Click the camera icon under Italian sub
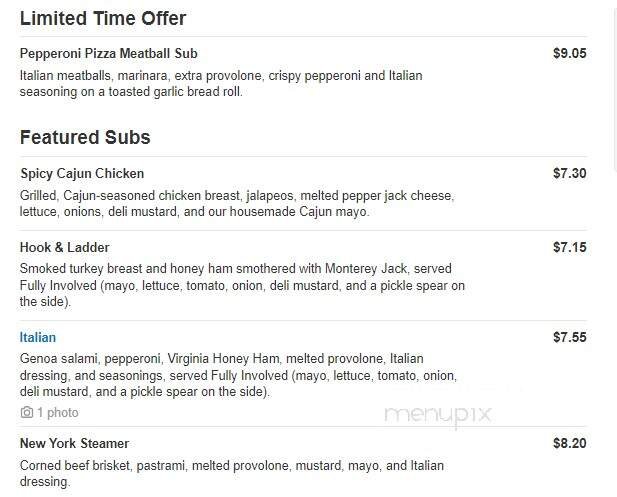617x497 pixels. pos(26,413)
